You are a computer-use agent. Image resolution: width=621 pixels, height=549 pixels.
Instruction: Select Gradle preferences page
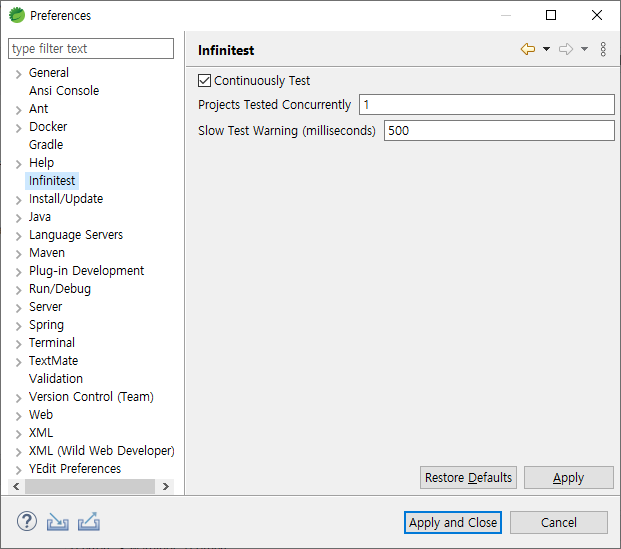[x=46, y=145]
